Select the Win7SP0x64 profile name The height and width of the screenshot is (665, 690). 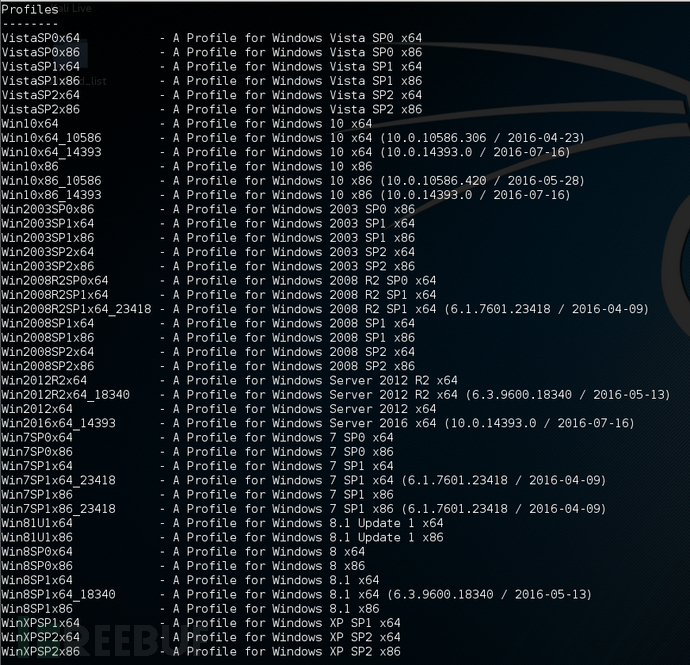coord(37,437)
